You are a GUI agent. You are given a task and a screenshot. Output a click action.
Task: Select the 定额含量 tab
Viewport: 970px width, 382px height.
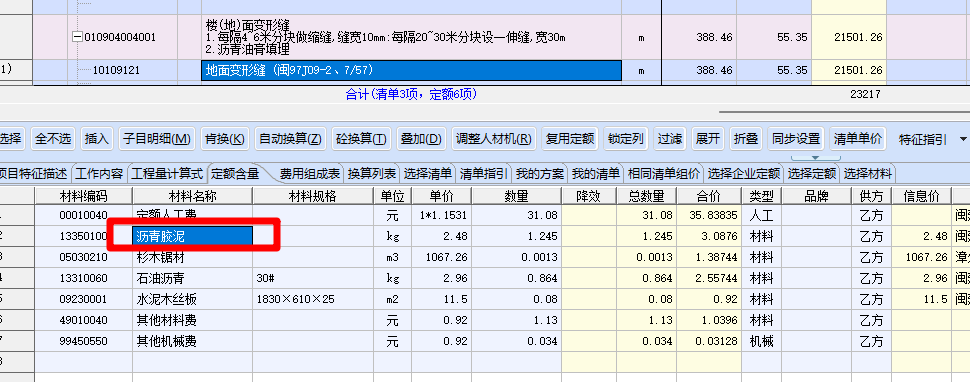click(x=235, y=174)
